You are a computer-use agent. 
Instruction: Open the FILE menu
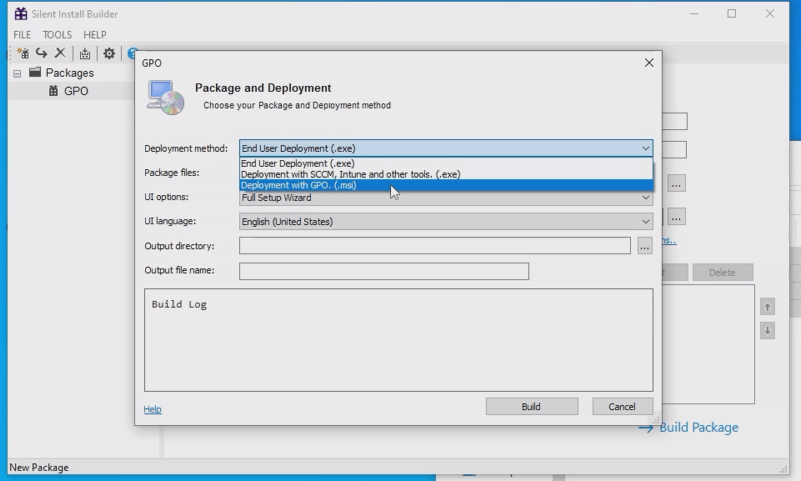pos(22,35)
